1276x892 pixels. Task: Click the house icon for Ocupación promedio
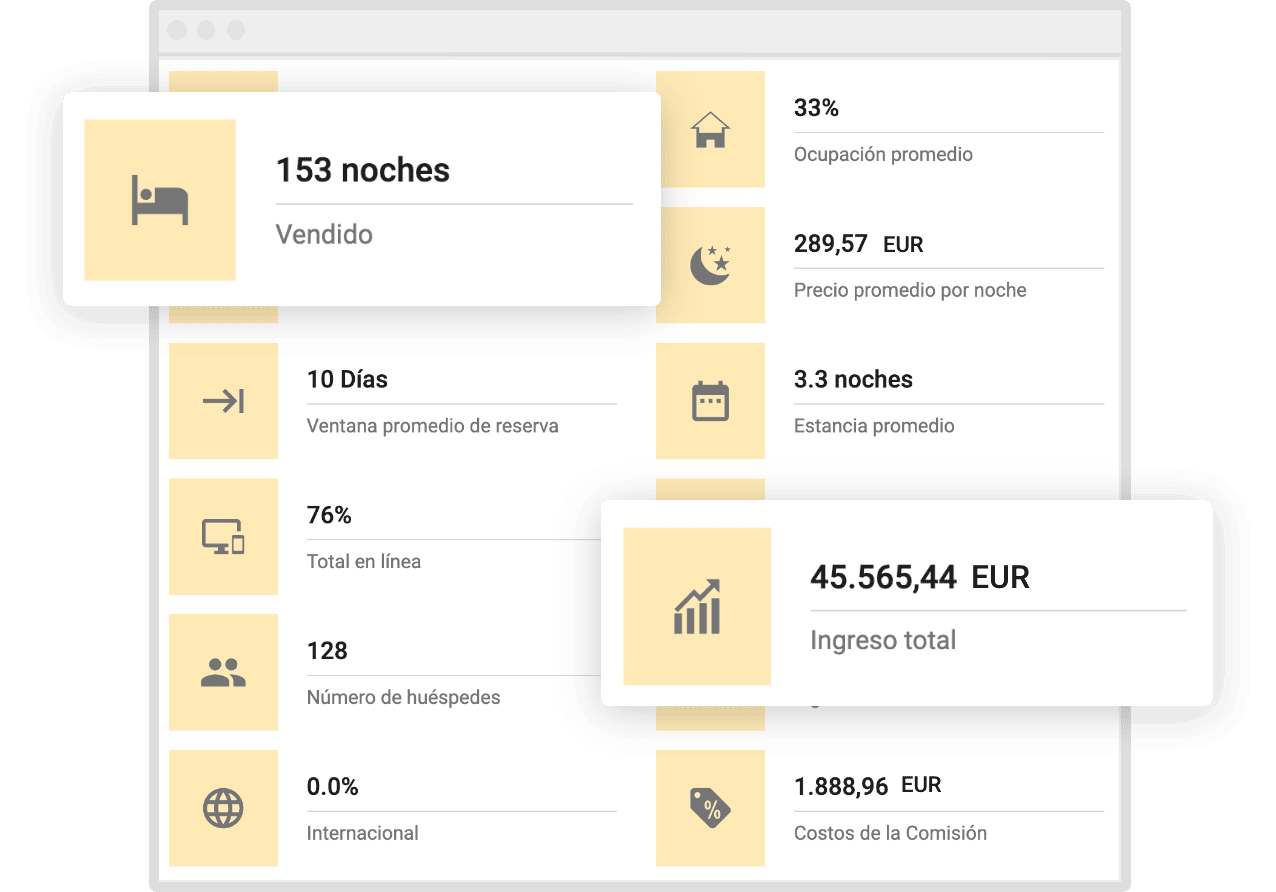tap(710, 130)
